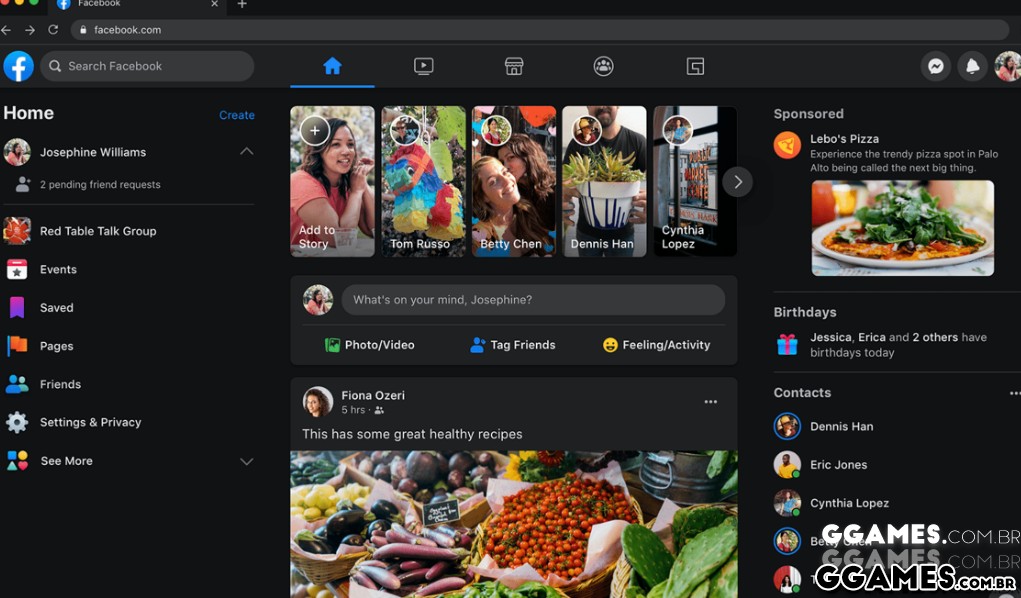Open the Fiona Ozeri post options menu

point(710,402)
